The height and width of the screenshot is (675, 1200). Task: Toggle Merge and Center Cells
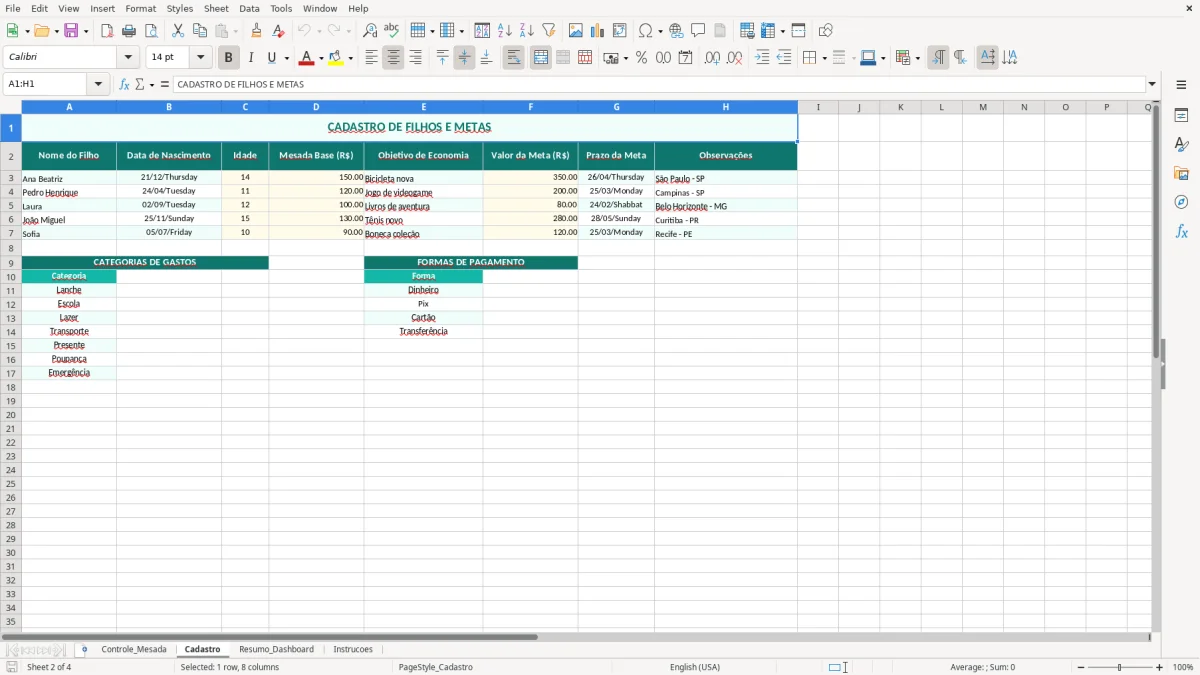(541, 58)
